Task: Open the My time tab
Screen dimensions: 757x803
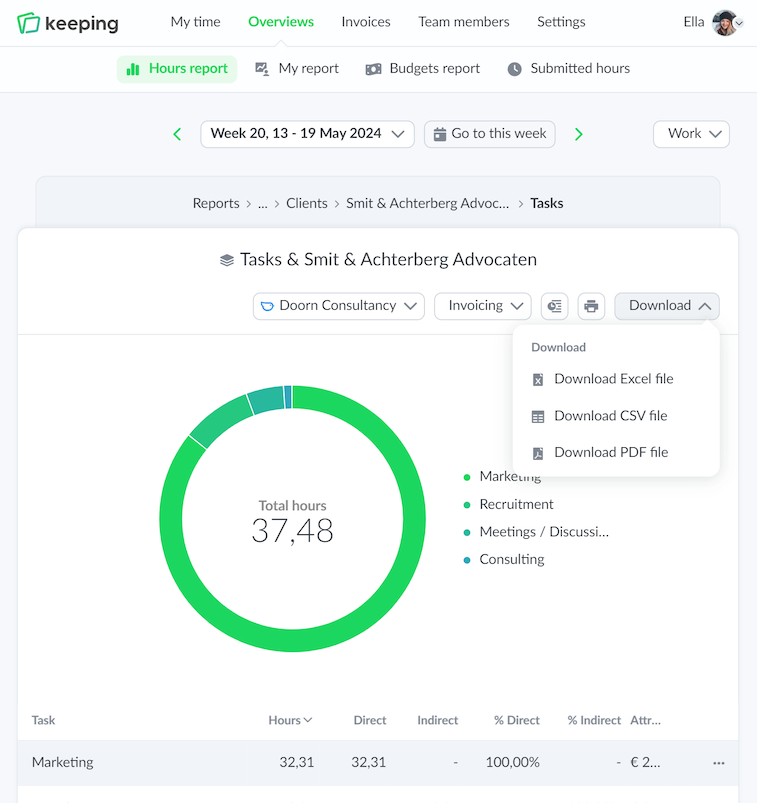Action: [196, 22]
